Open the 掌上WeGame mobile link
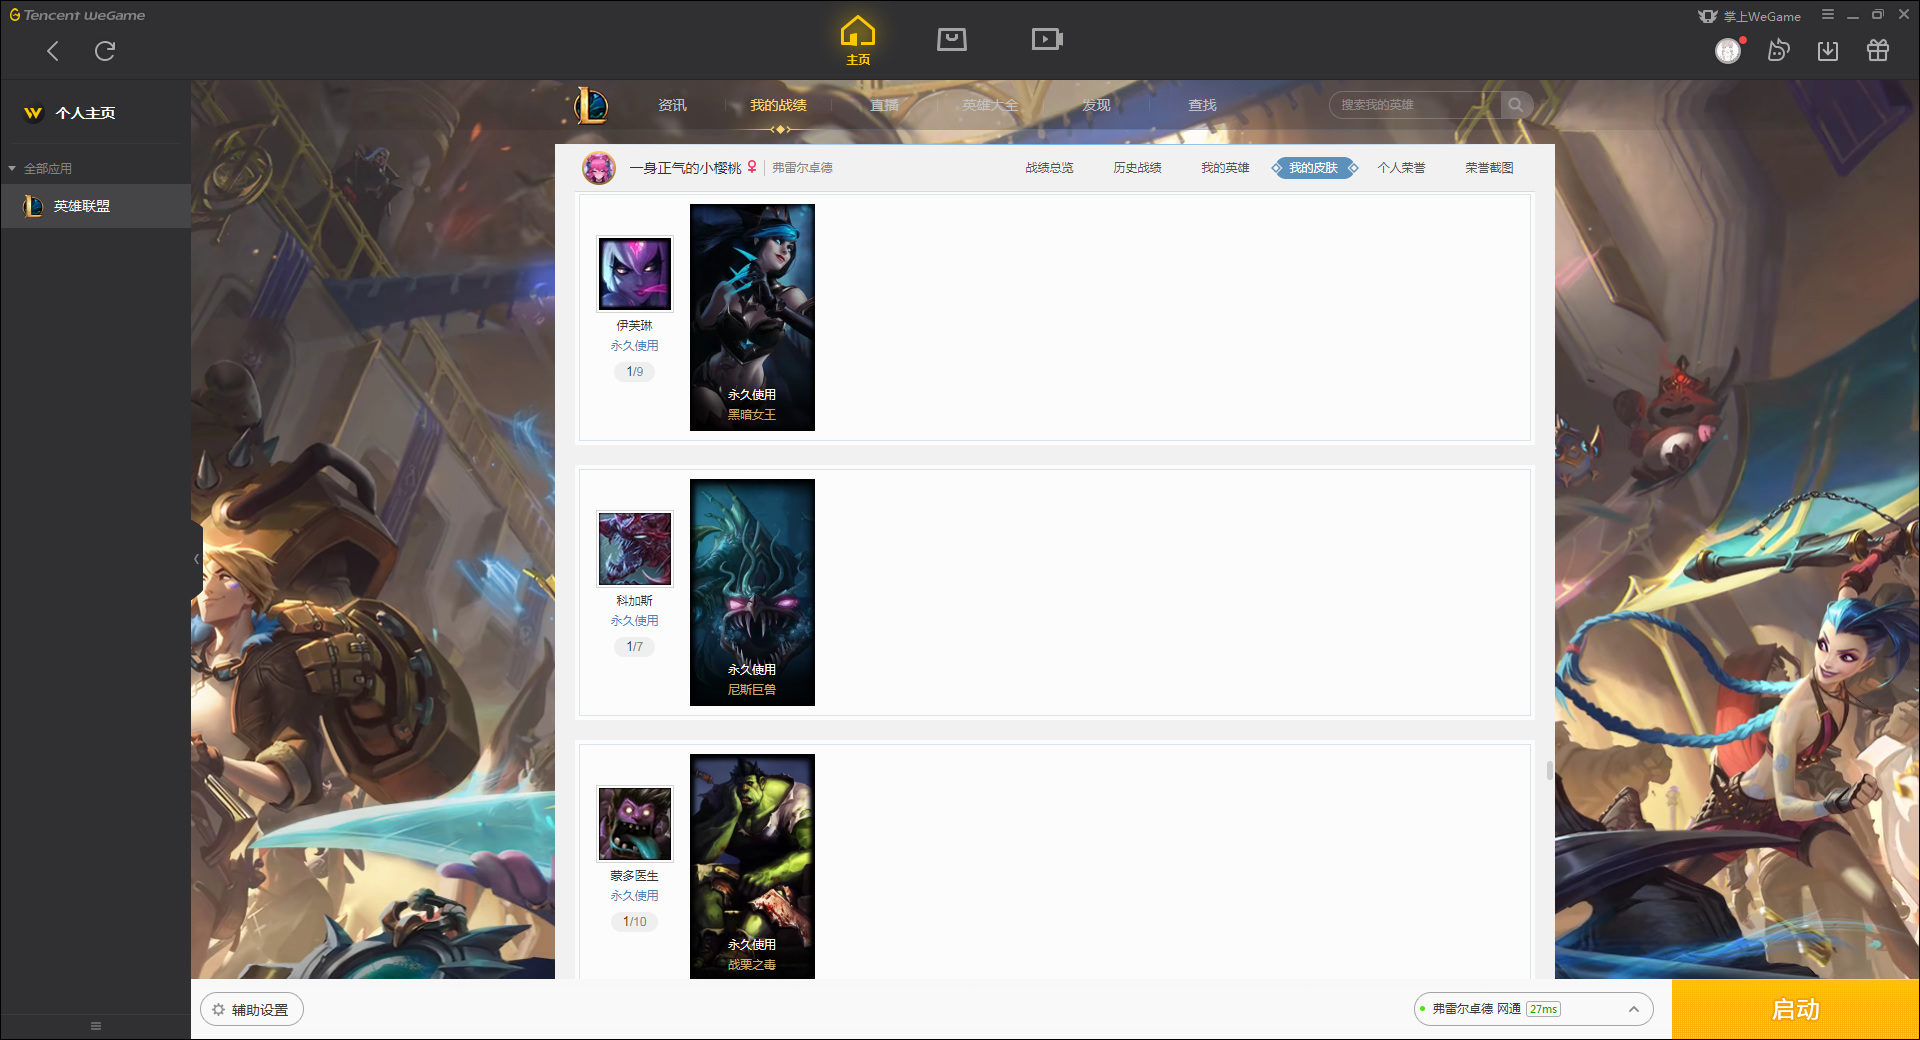 pos(1750,16)
